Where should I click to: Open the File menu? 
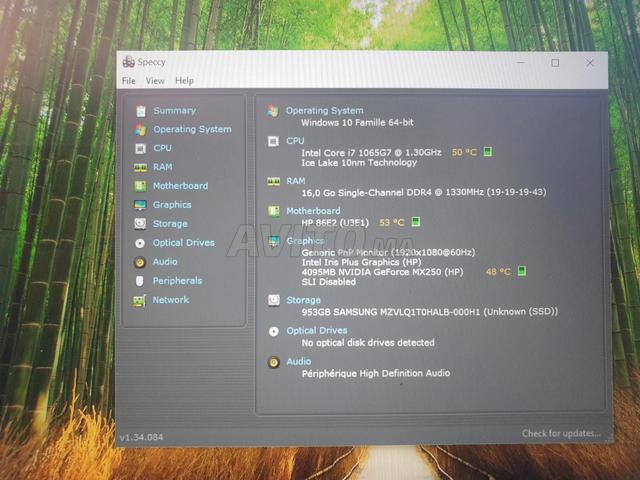click(129, 81)
